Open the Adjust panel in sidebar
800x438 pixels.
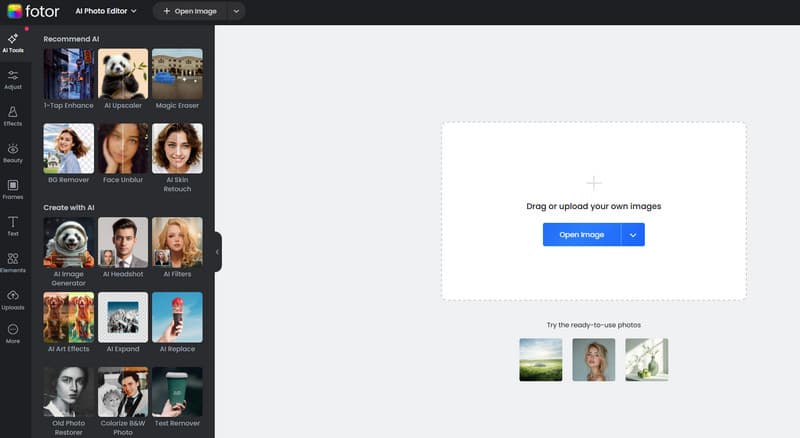click(13, 78)
